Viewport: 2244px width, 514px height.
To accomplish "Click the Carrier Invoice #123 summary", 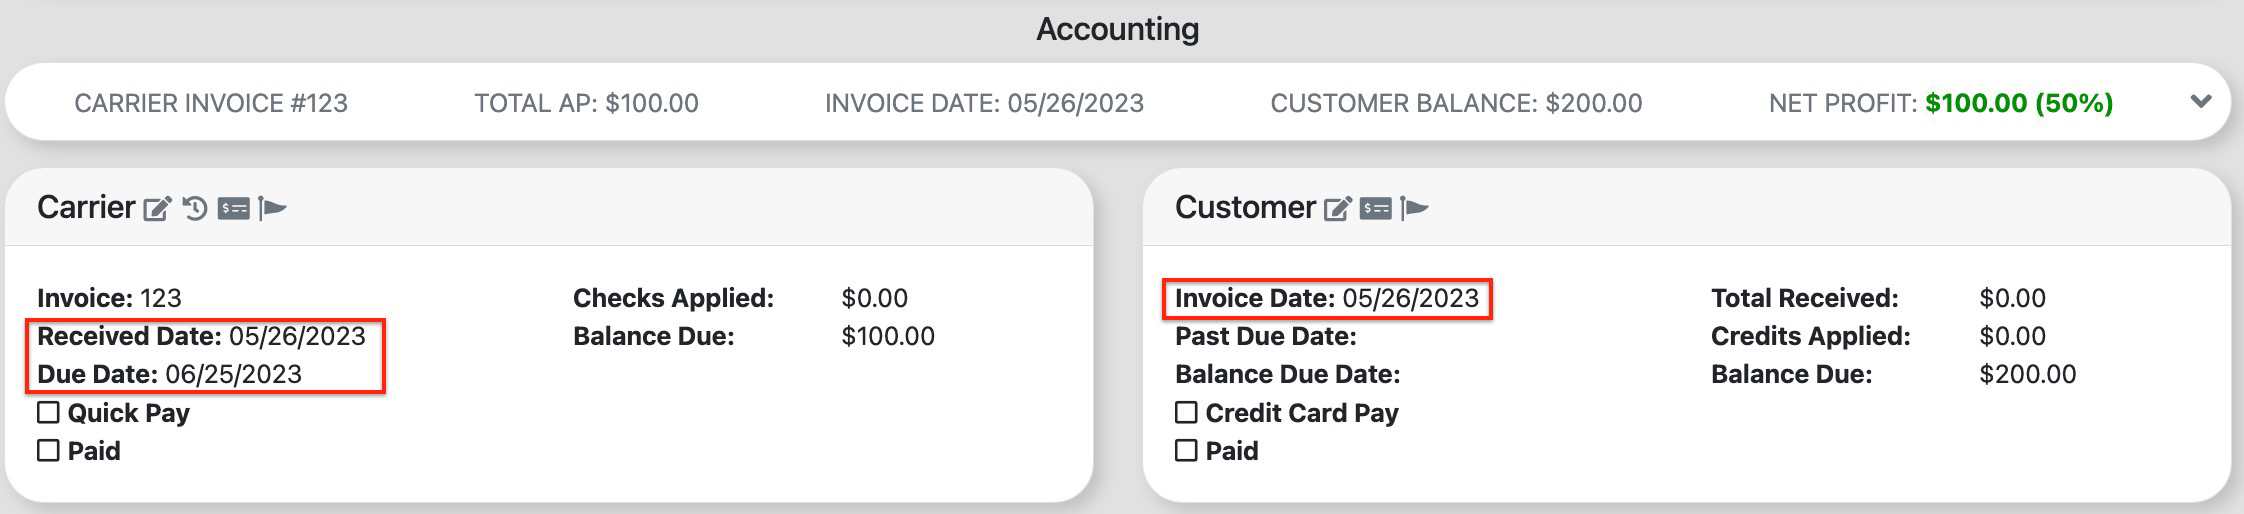I will [211, 103].
